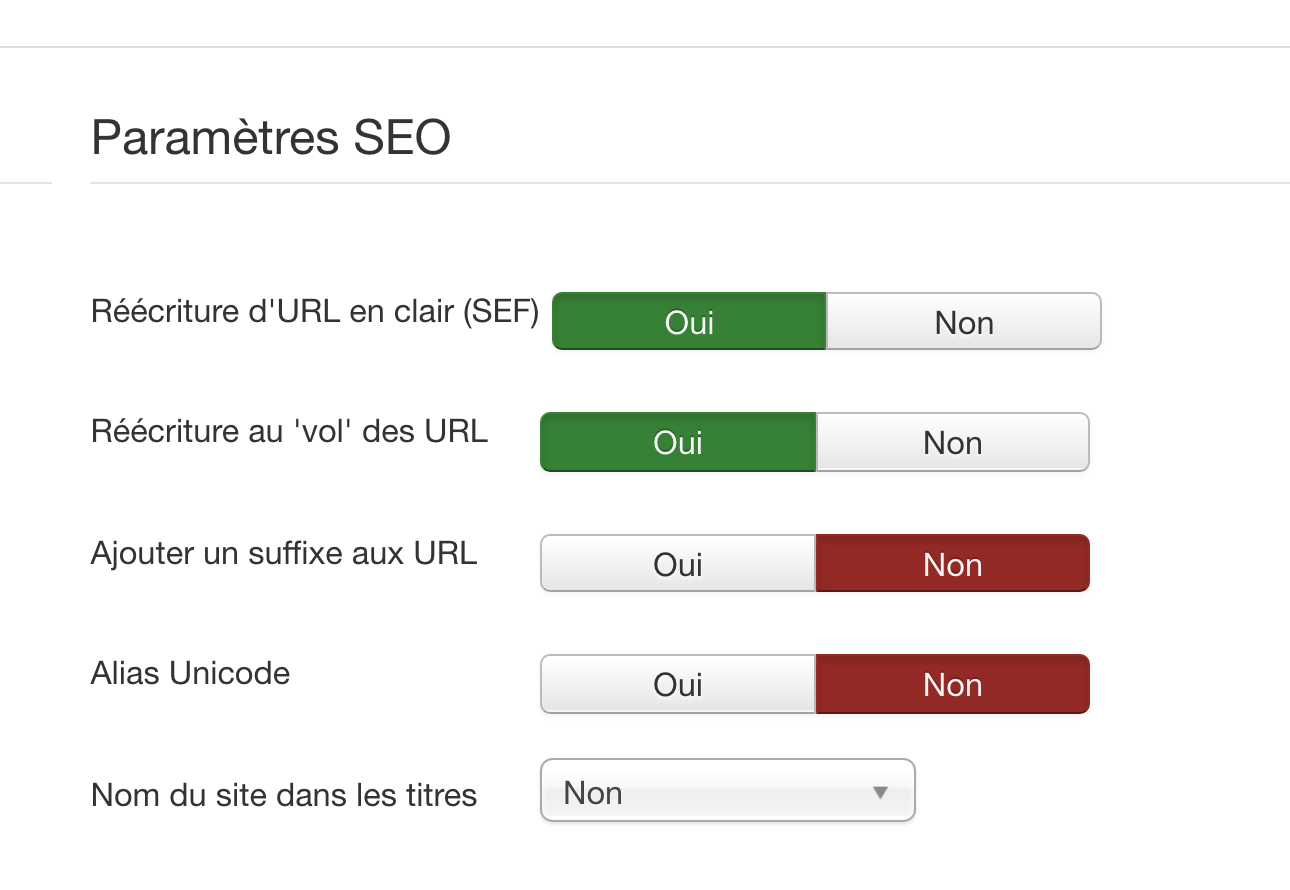The image size is (1290, 890).
Task: Click the dropdown arrow for site name
Action: (880, 793)
